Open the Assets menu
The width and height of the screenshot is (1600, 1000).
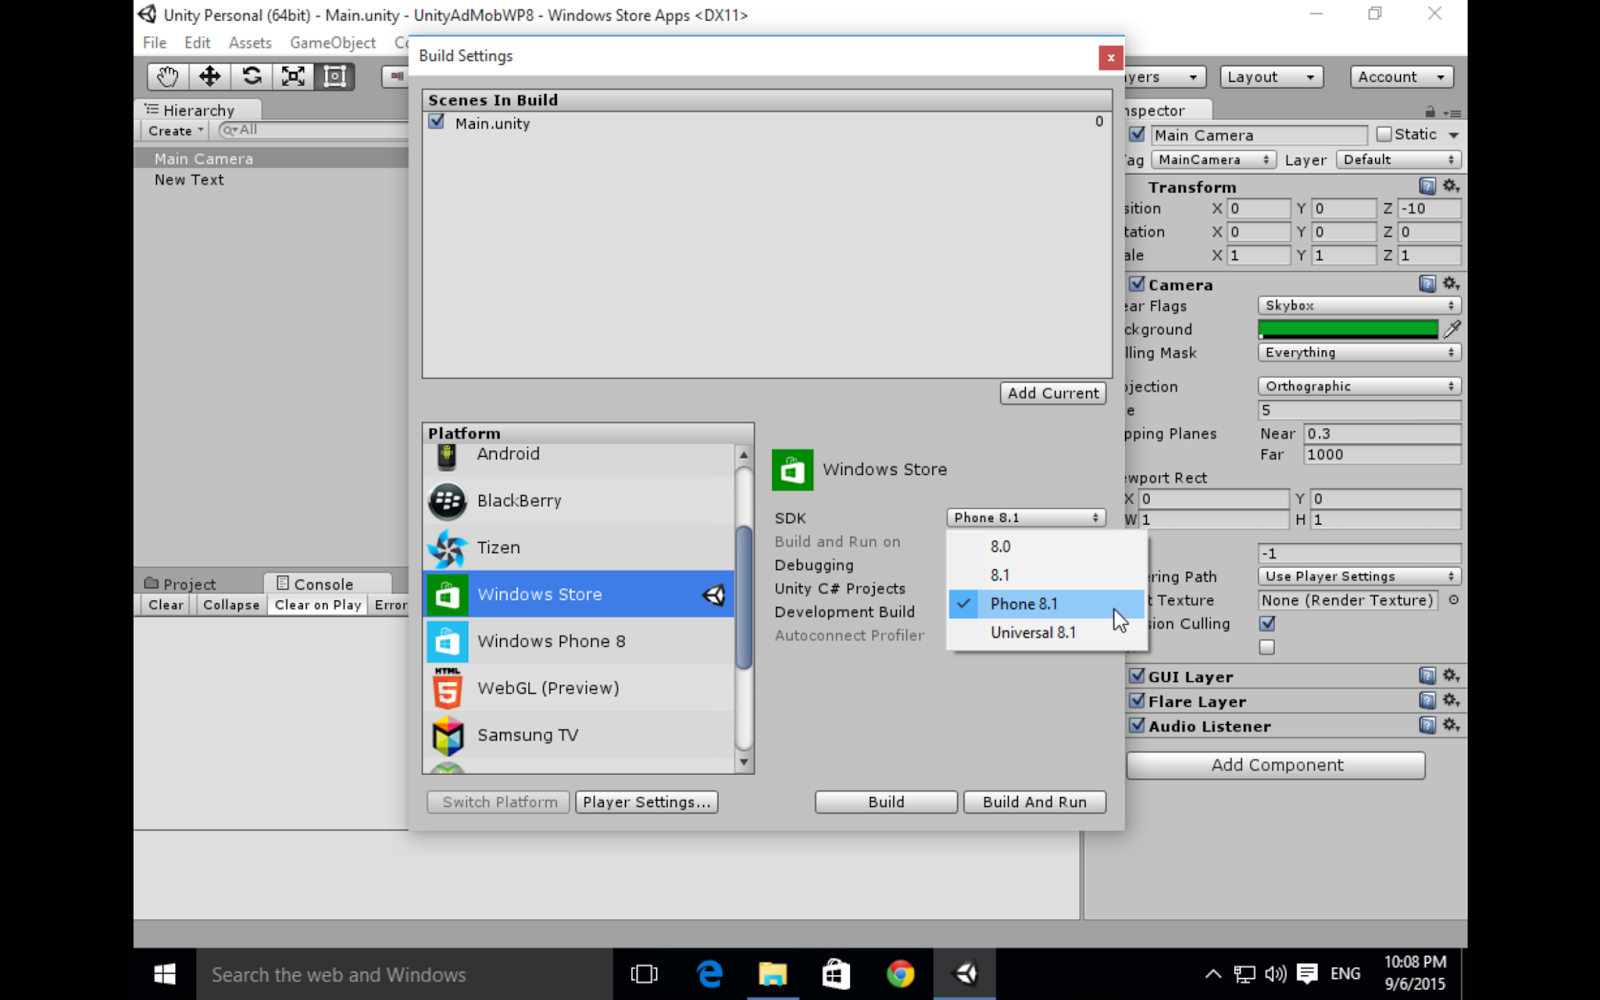click(250, 43)
